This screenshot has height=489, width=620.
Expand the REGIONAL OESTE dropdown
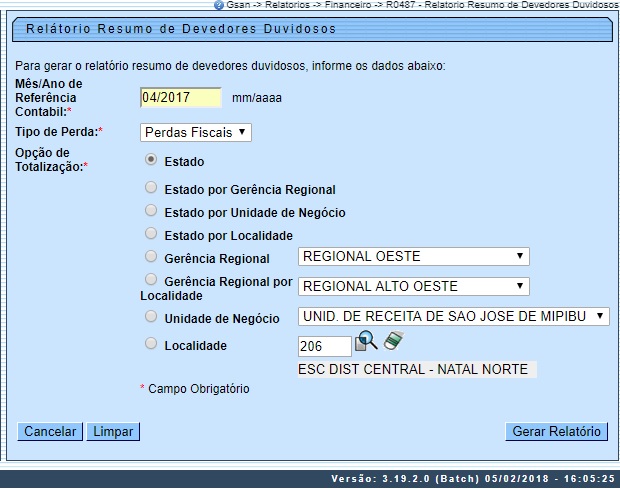point(414,257)
